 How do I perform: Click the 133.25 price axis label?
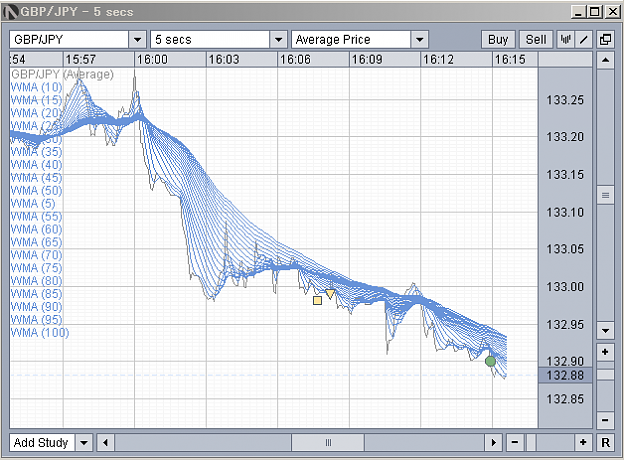tap(565, 100)
